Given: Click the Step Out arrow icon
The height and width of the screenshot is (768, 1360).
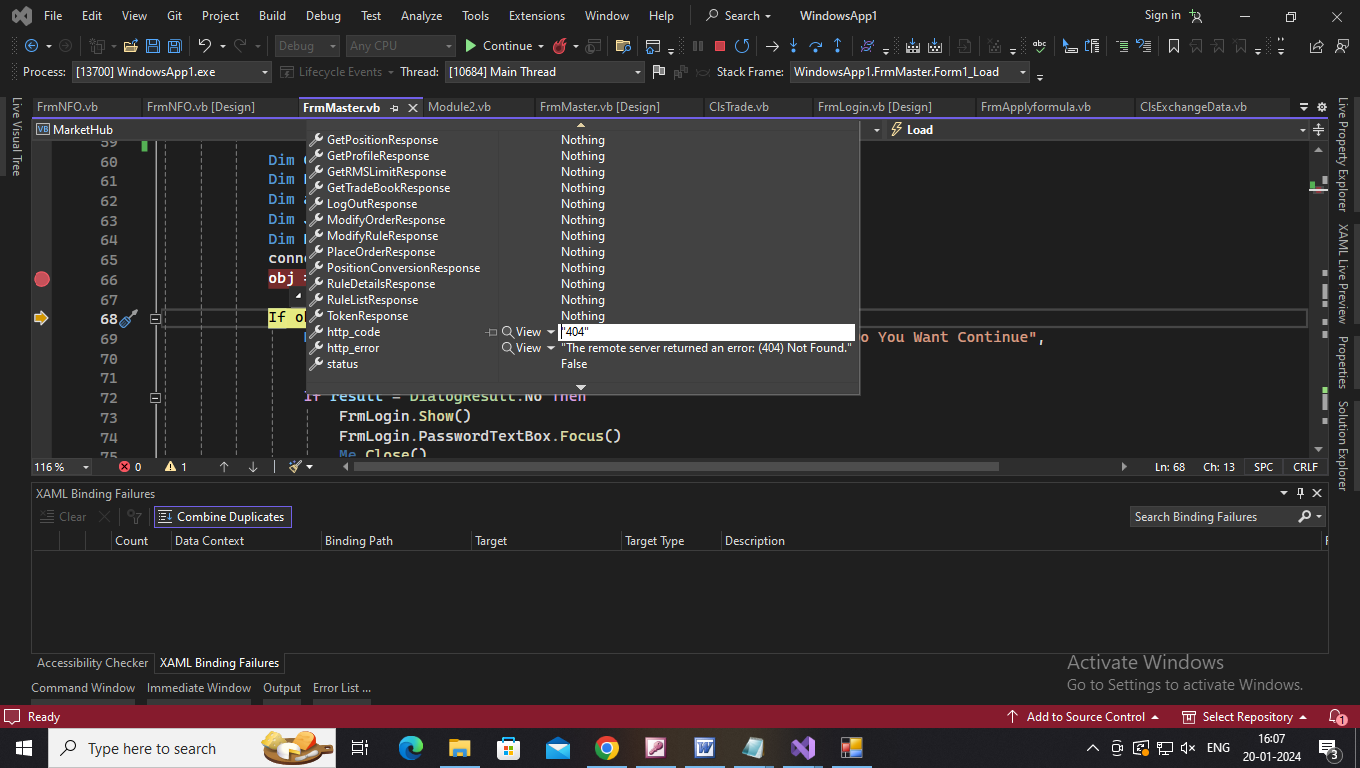Looking at the screenshot, I should [x=837, y=46].
